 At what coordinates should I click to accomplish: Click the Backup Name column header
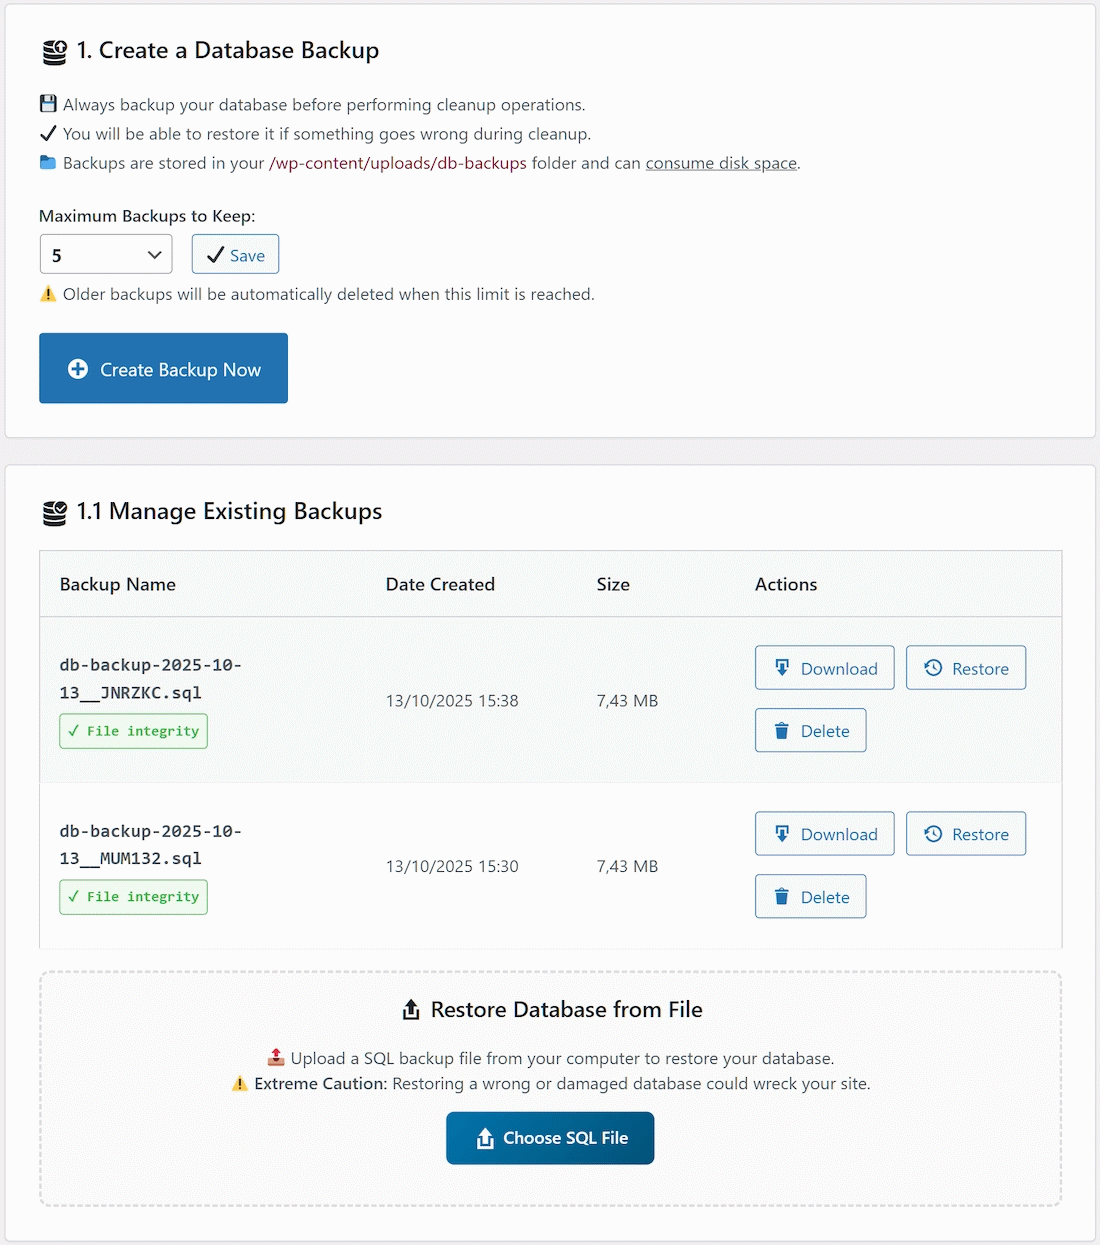pos(118,584)
